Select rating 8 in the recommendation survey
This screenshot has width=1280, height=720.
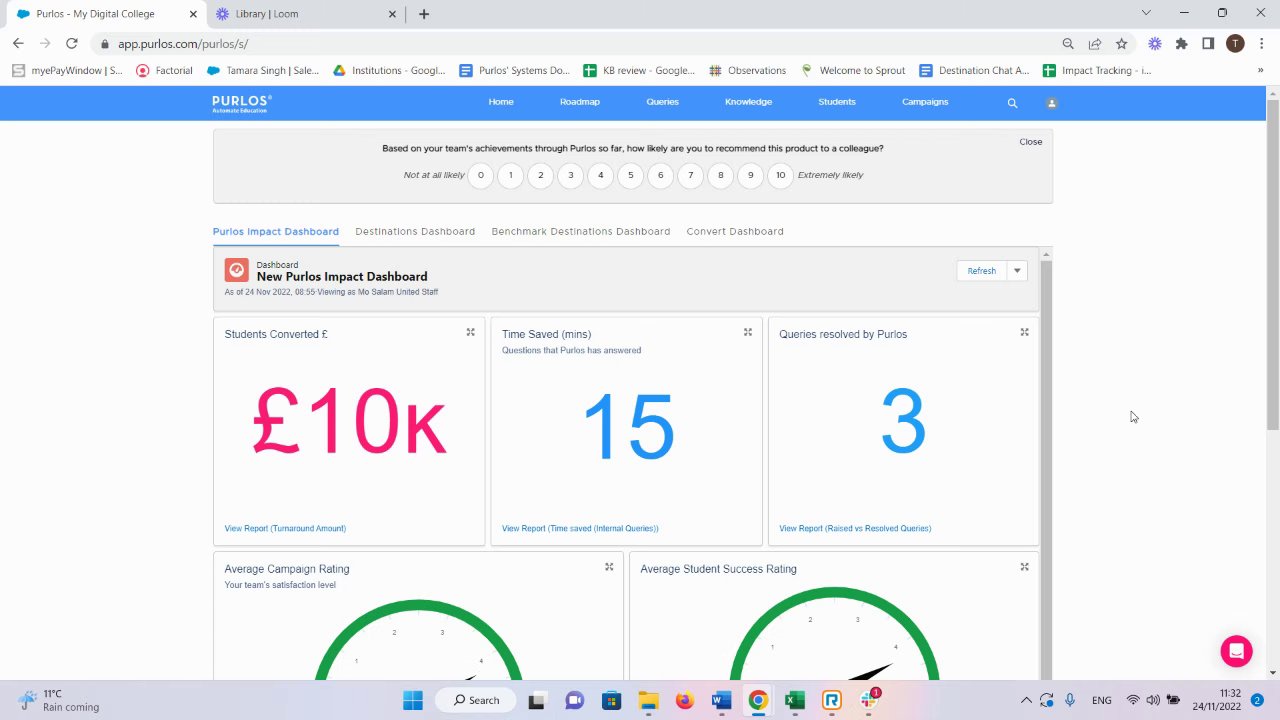tap(720, 175)
